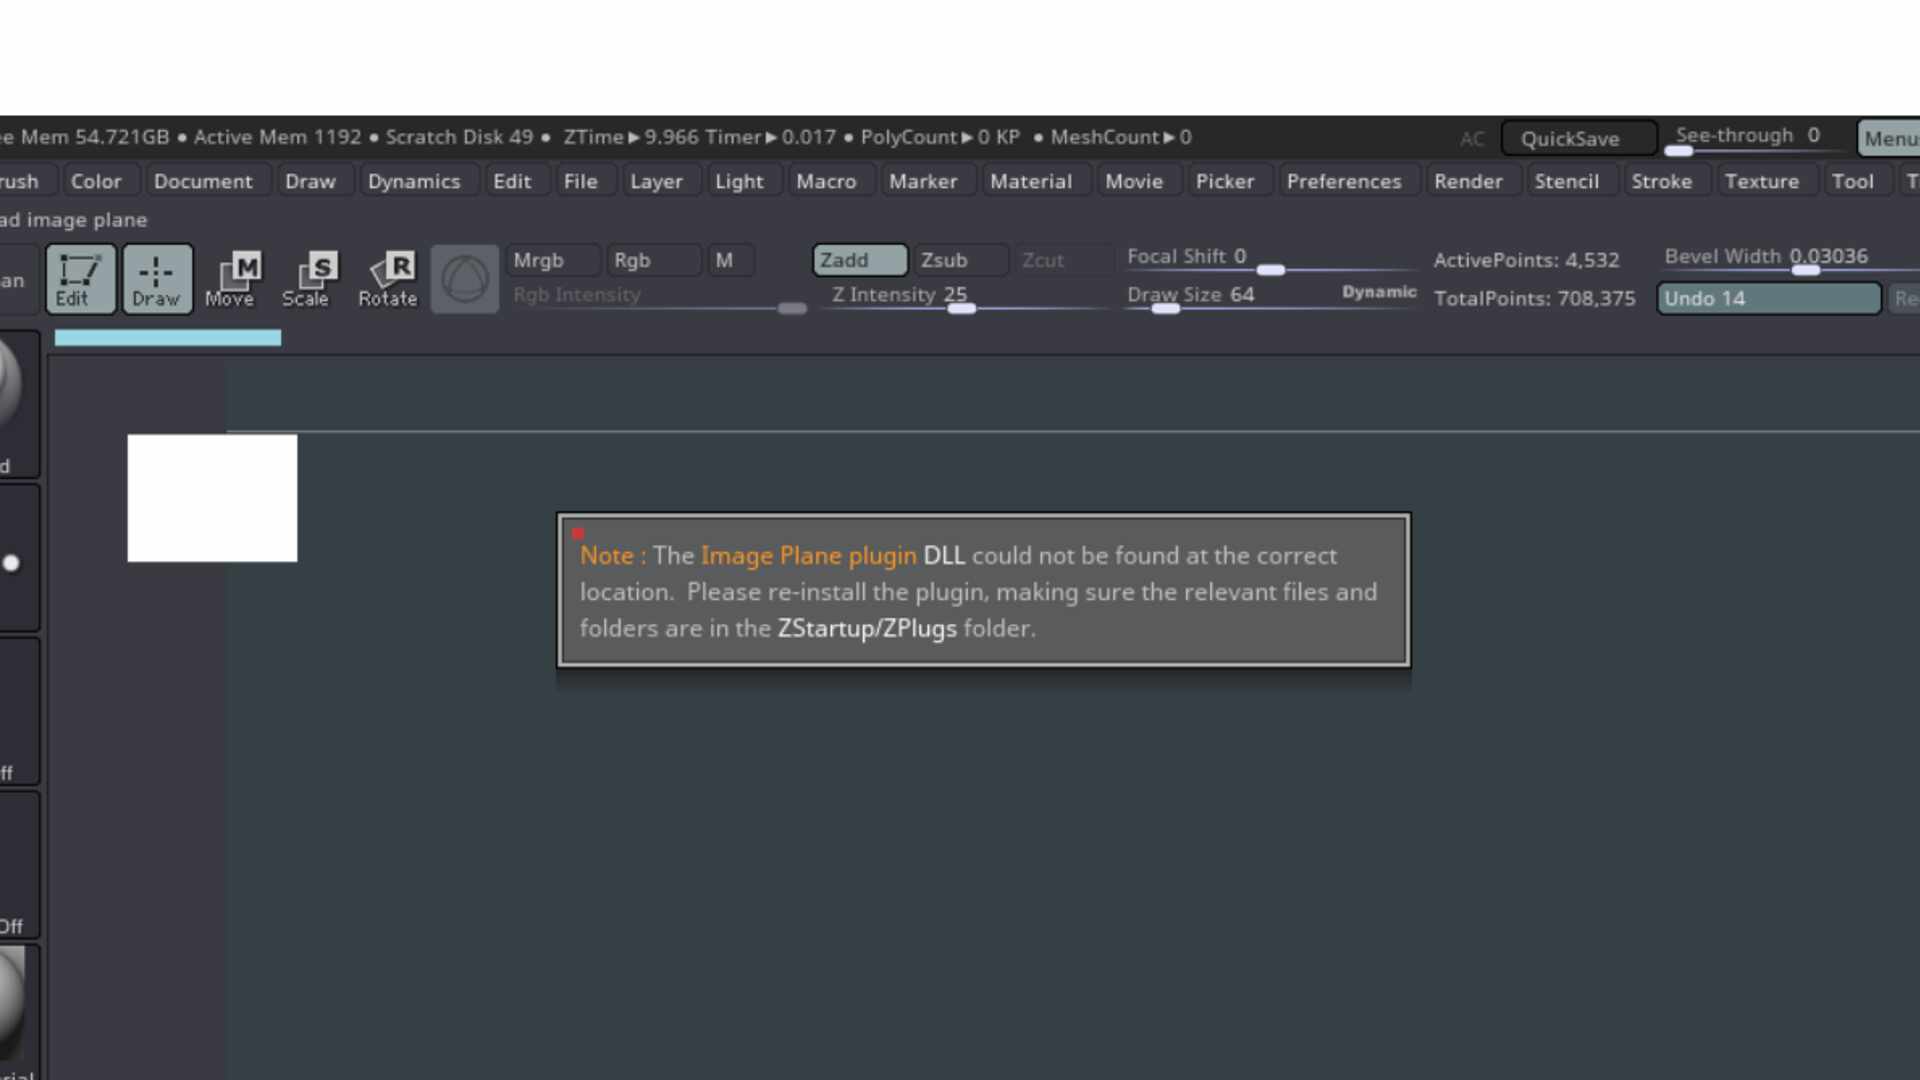Select the Scale tool icon
Screen dimensions: 1920x1080
pyautogui.click(x=307, y=279)
